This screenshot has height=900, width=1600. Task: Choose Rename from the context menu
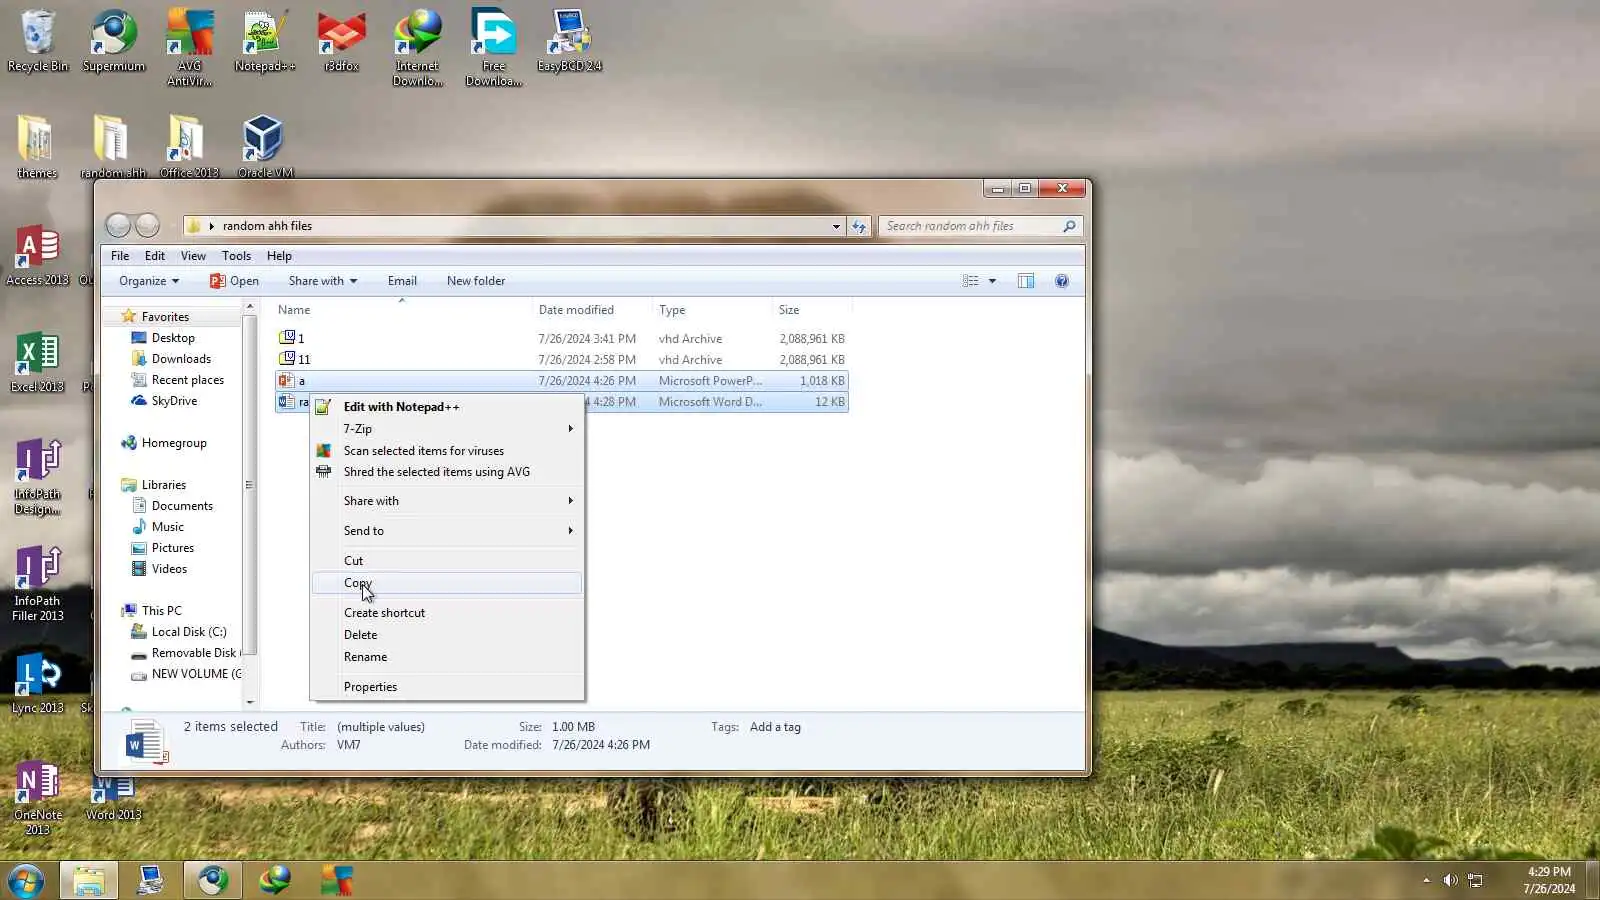click(x=447, y=657)
